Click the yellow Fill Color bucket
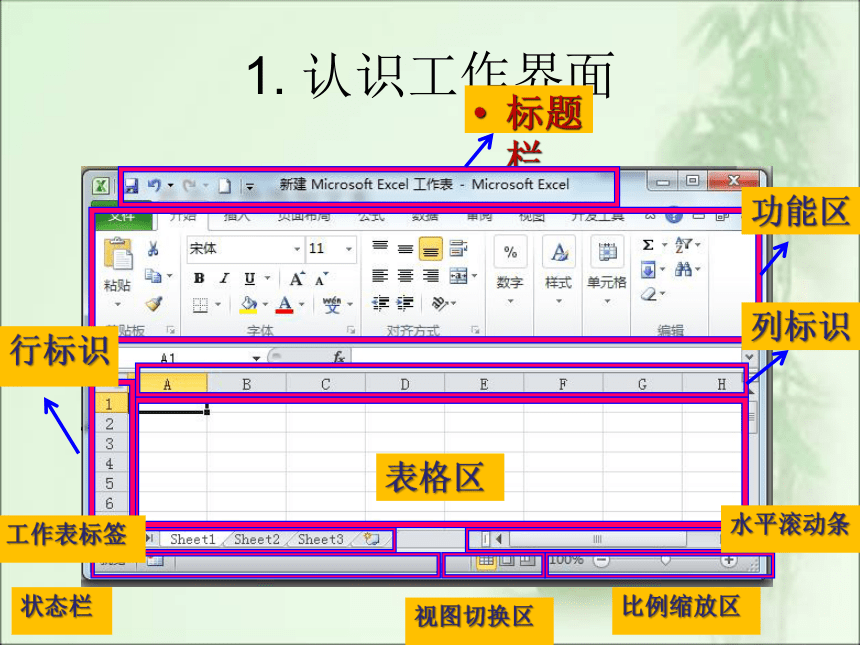This screenshot has height=645, width=860. pos(249,304)
